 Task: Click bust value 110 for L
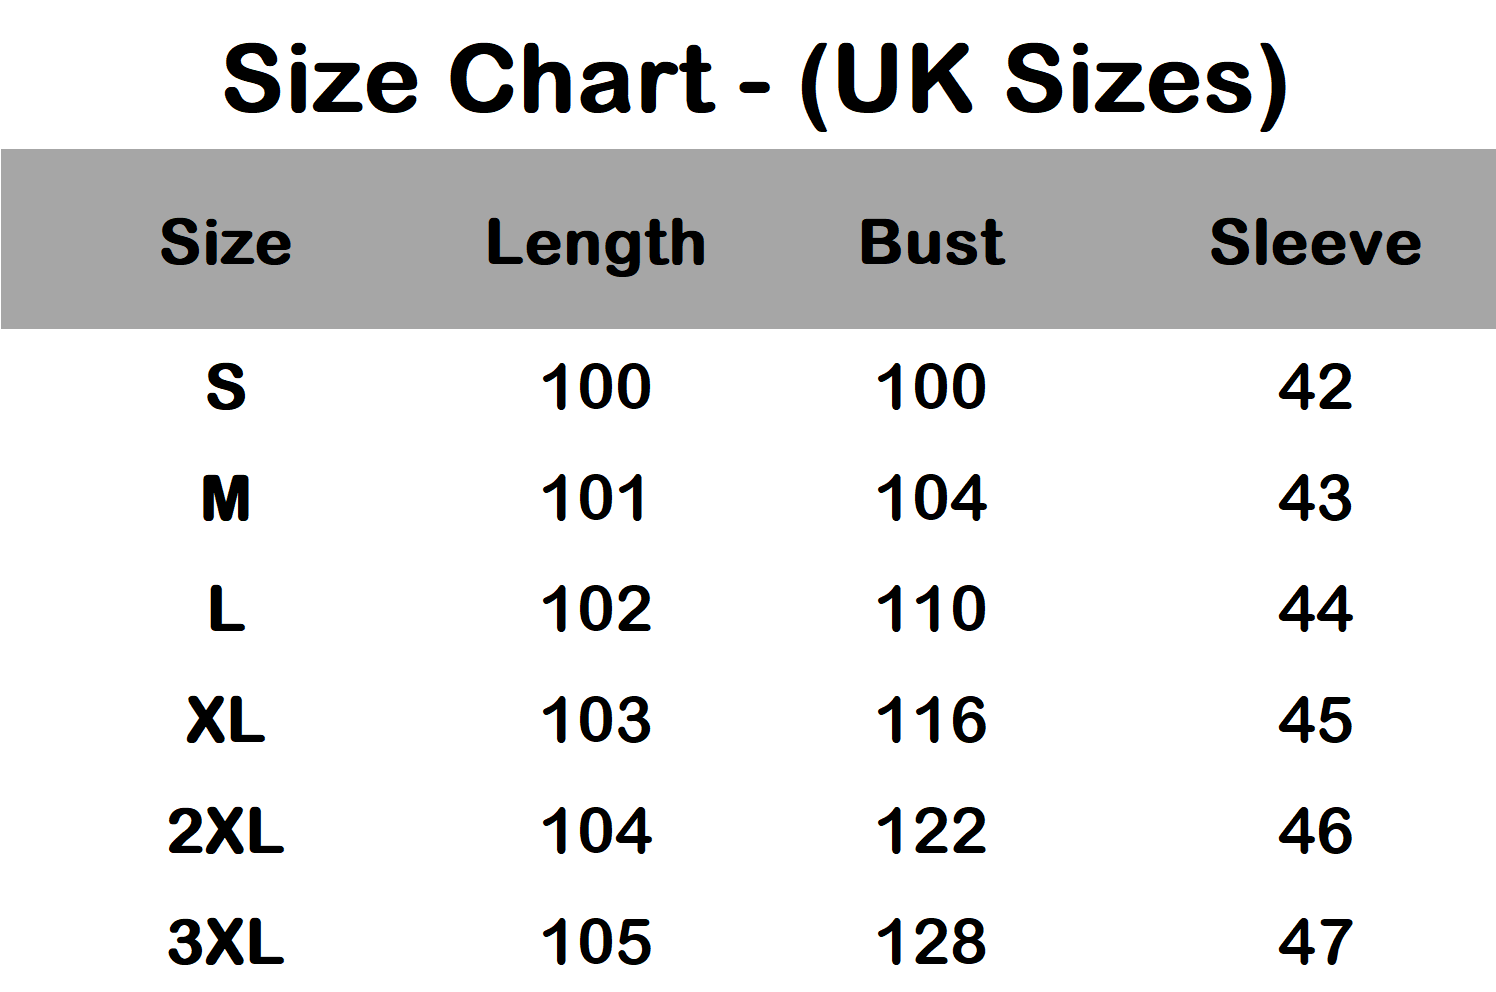[931, 609]
